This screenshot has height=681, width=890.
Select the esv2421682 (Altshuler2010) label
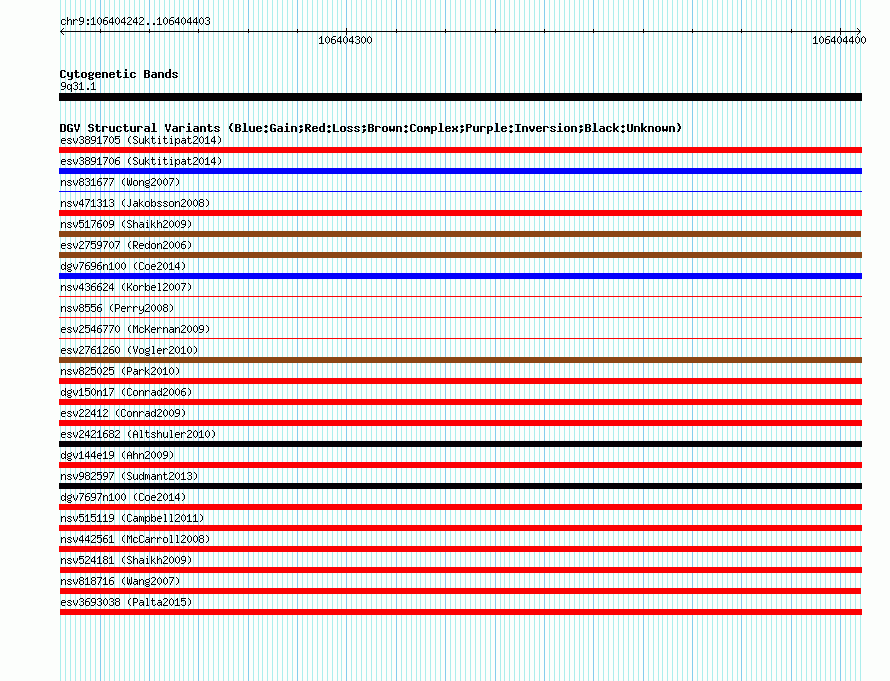coord(138,434)
